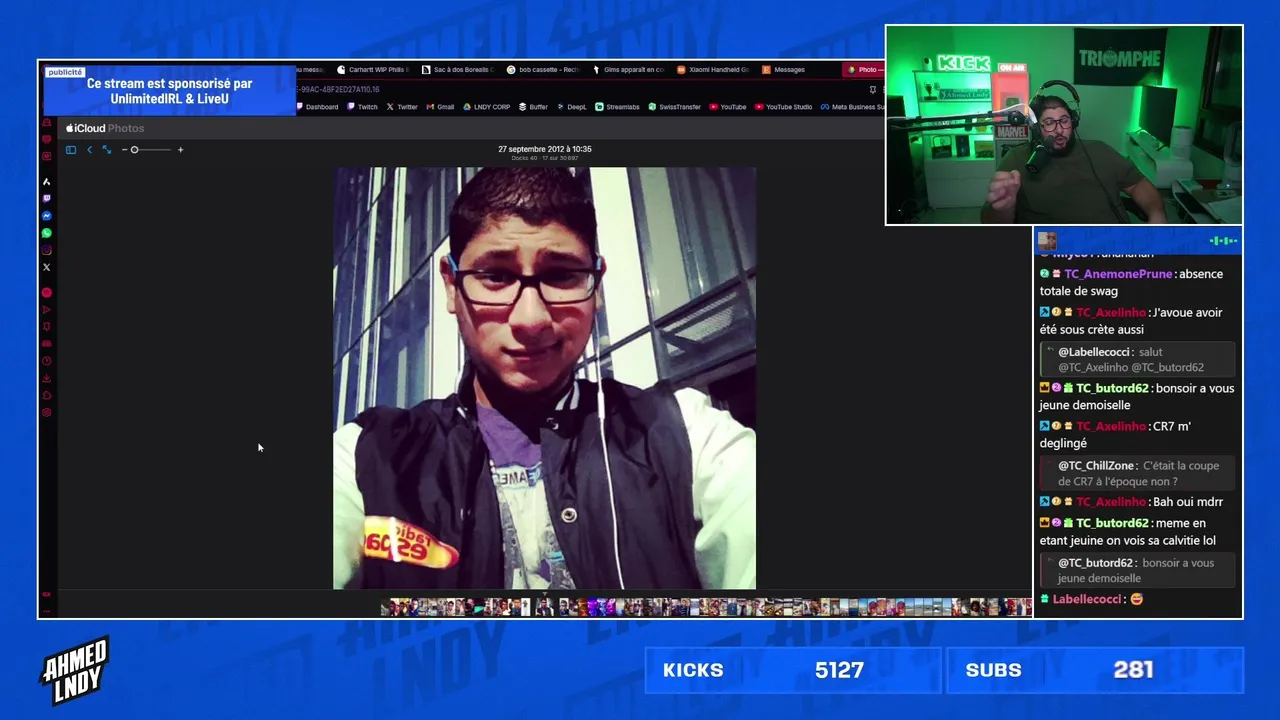1280x720 pixels.
Task: Open the Twitch bookmark
Action: 363,107
